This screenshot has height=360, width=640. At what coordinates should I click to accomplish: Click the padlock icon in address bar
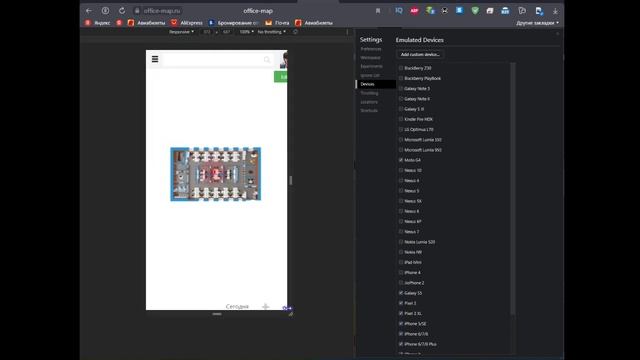137,11
